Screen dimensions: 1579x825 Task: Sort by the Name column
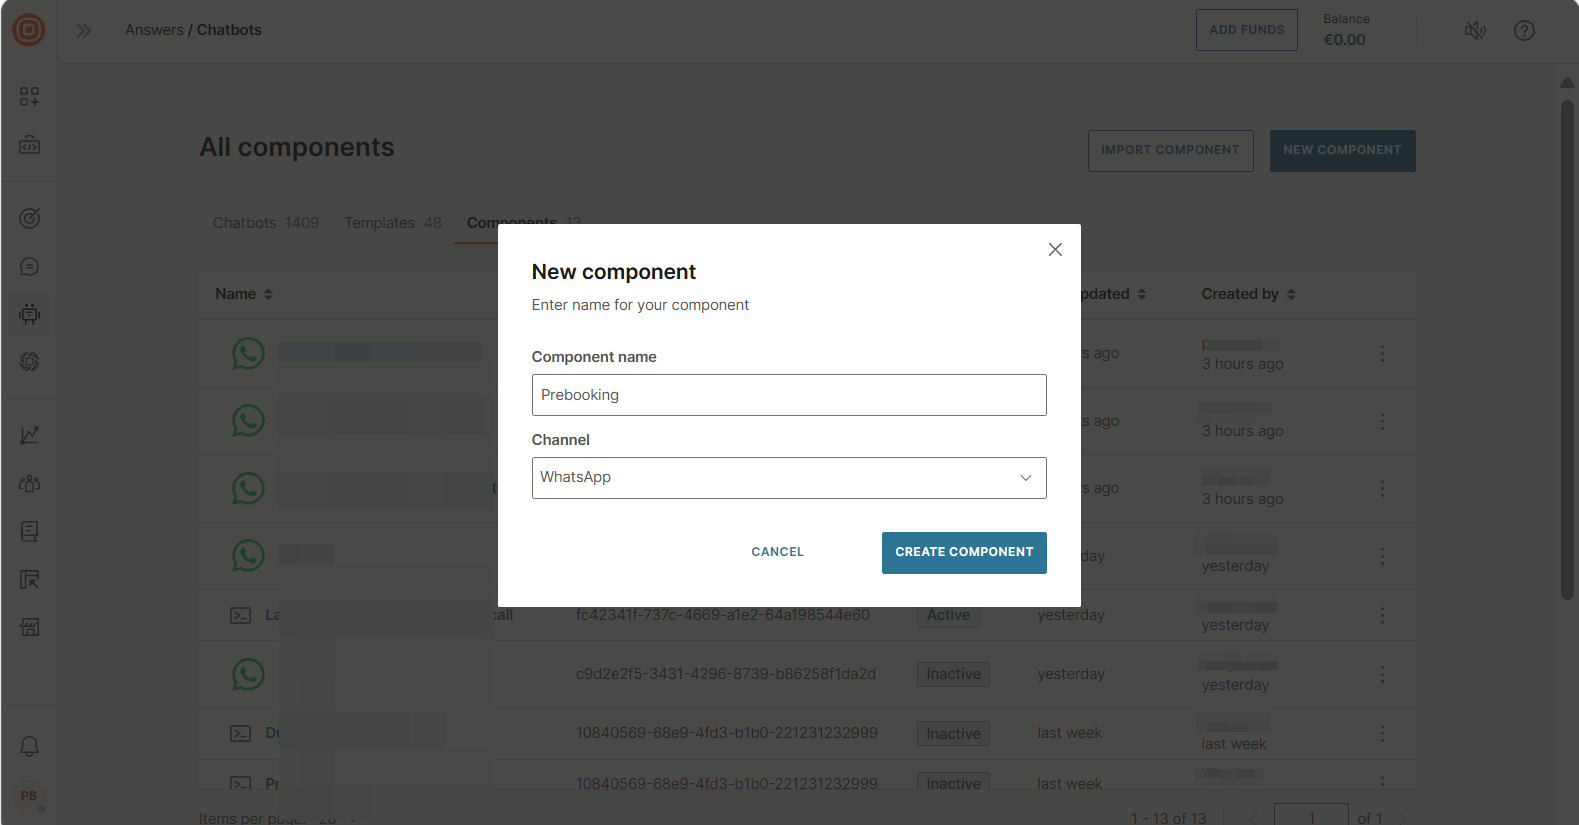pyautogui.click(x=244, y=294)
